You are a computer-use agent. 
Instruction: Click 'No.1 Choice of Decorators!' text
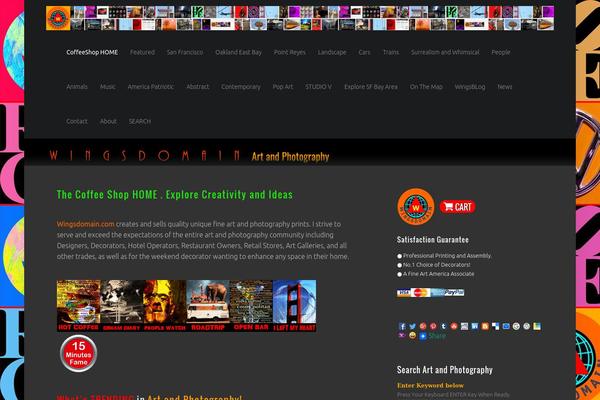pyautogui.click(x=437, y=265)
